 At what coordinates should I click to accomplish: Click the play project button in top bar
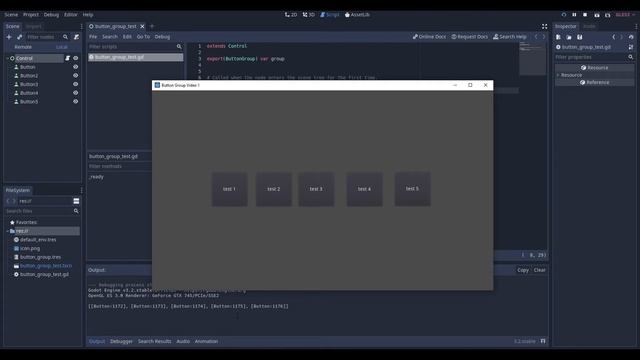(x=564, y=15)
